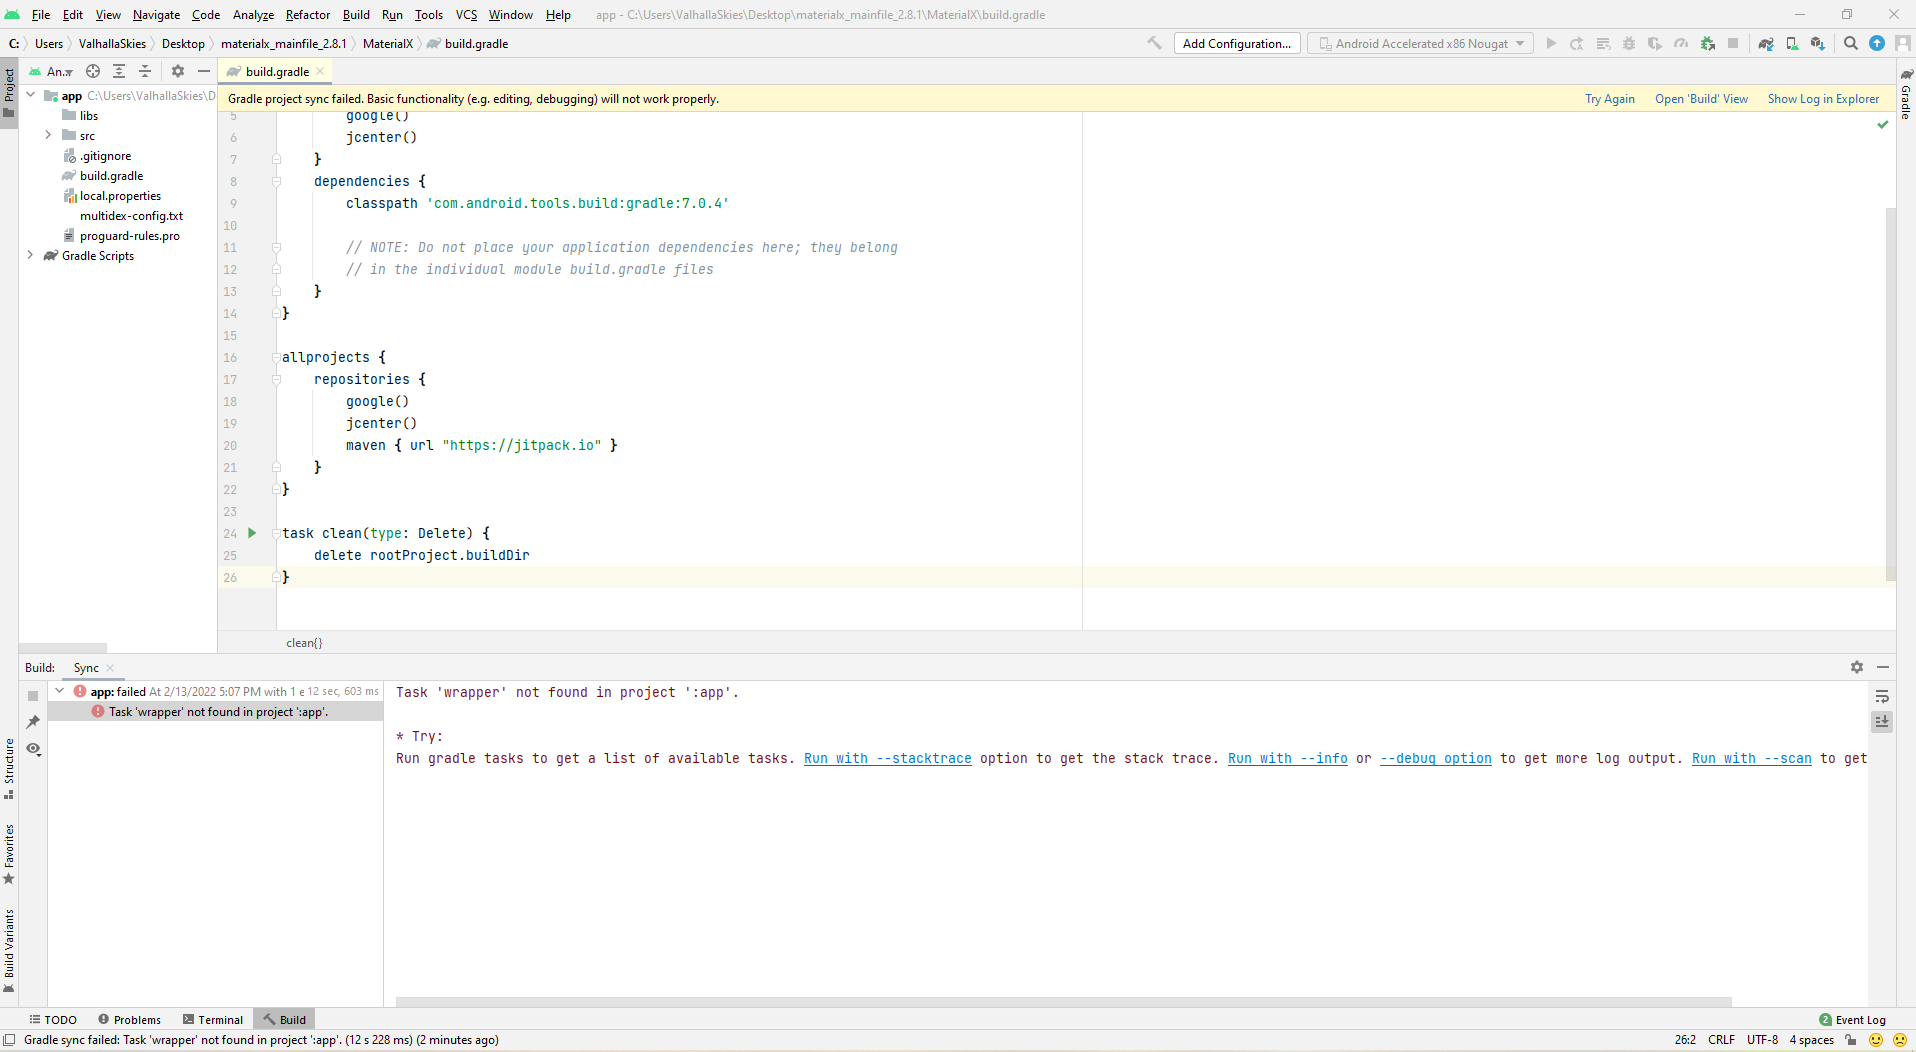Click horizontal scrollbar in Build output
The height and width of the screenshot is (1052, 1916).
point(1064,1001)
